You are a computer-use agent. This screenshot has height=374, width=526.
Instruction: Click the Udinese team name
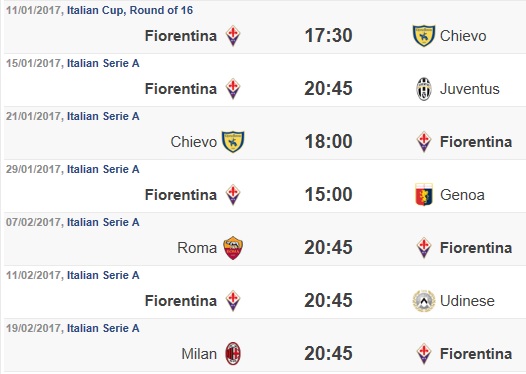tap(467, 301)
